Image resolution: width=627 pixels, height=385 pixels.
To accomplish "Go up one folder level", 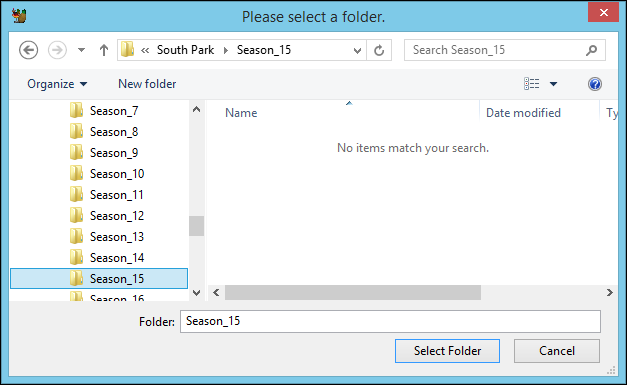I will [104, 50].
